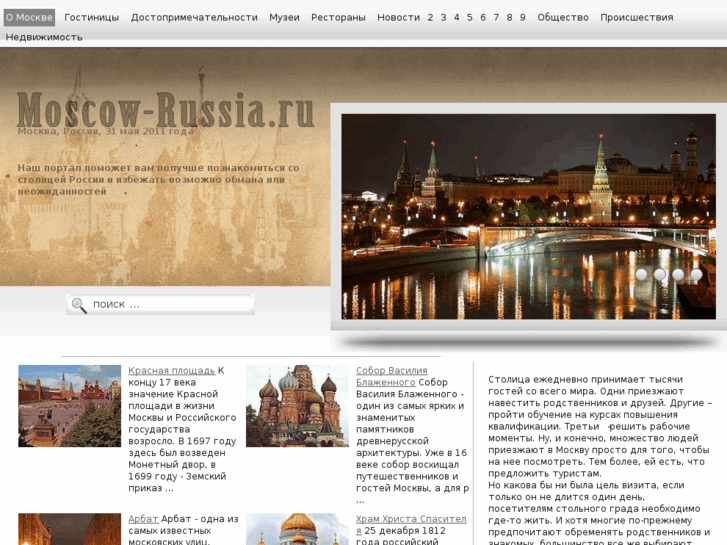Open the Недвижимость section
This screenshot has width=727, height=545.
[x=44, y=37]
